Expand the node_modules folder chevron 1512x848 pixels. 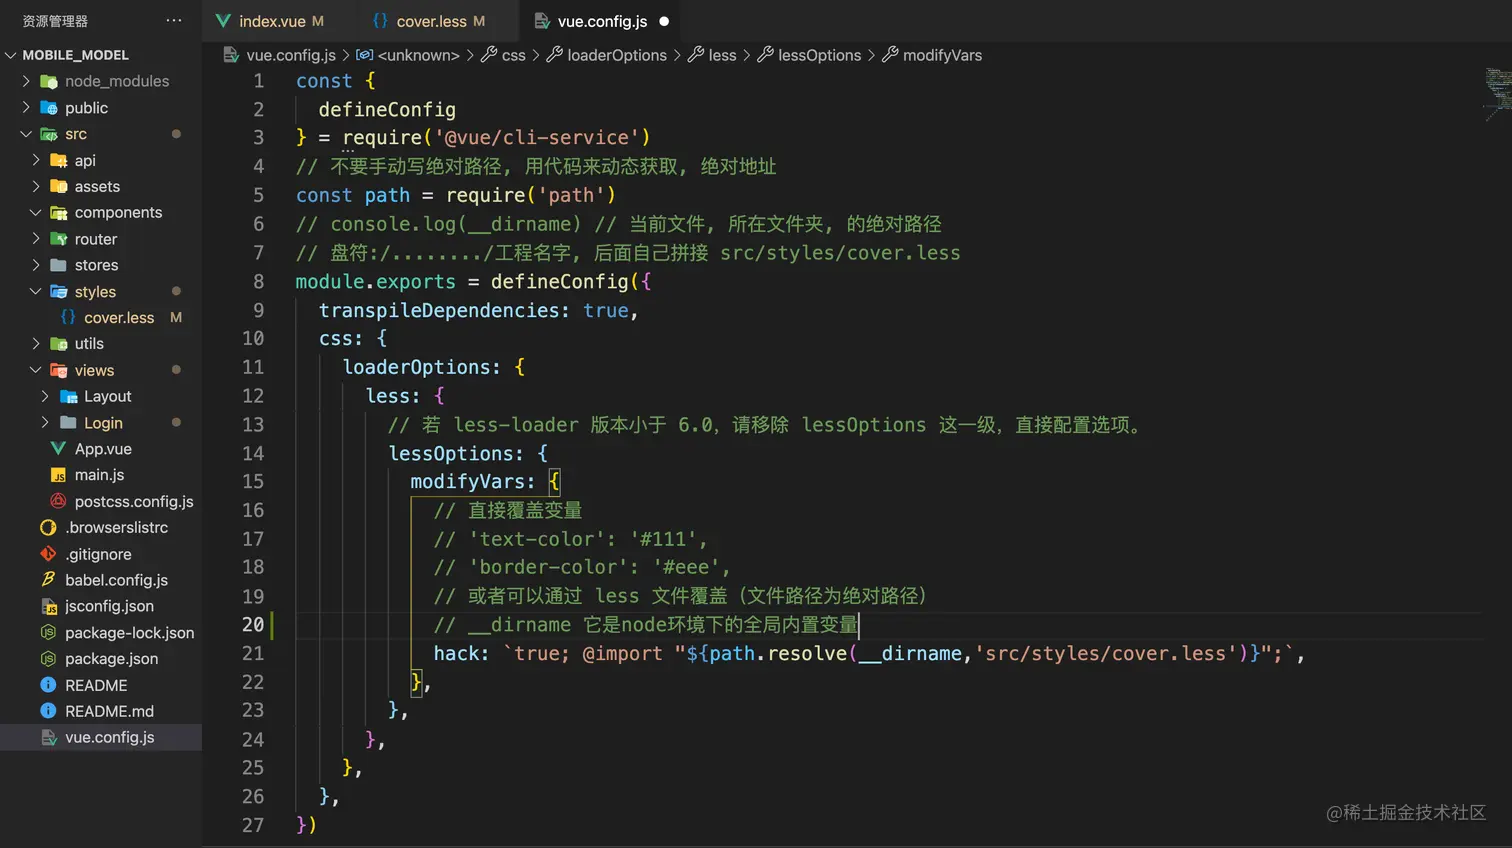pos(26,81)
